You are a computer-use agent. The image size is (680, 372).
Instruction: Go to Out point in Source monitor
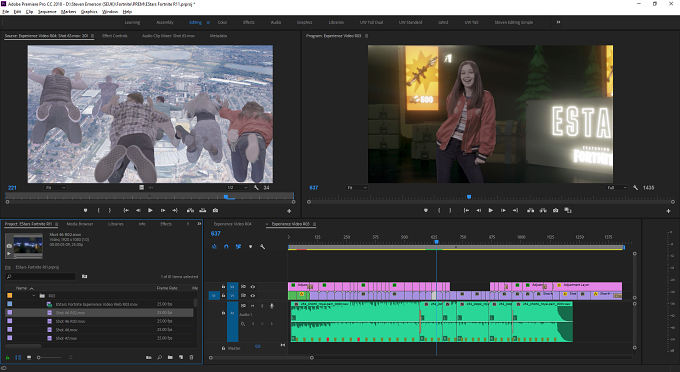(x=175, y=210)
